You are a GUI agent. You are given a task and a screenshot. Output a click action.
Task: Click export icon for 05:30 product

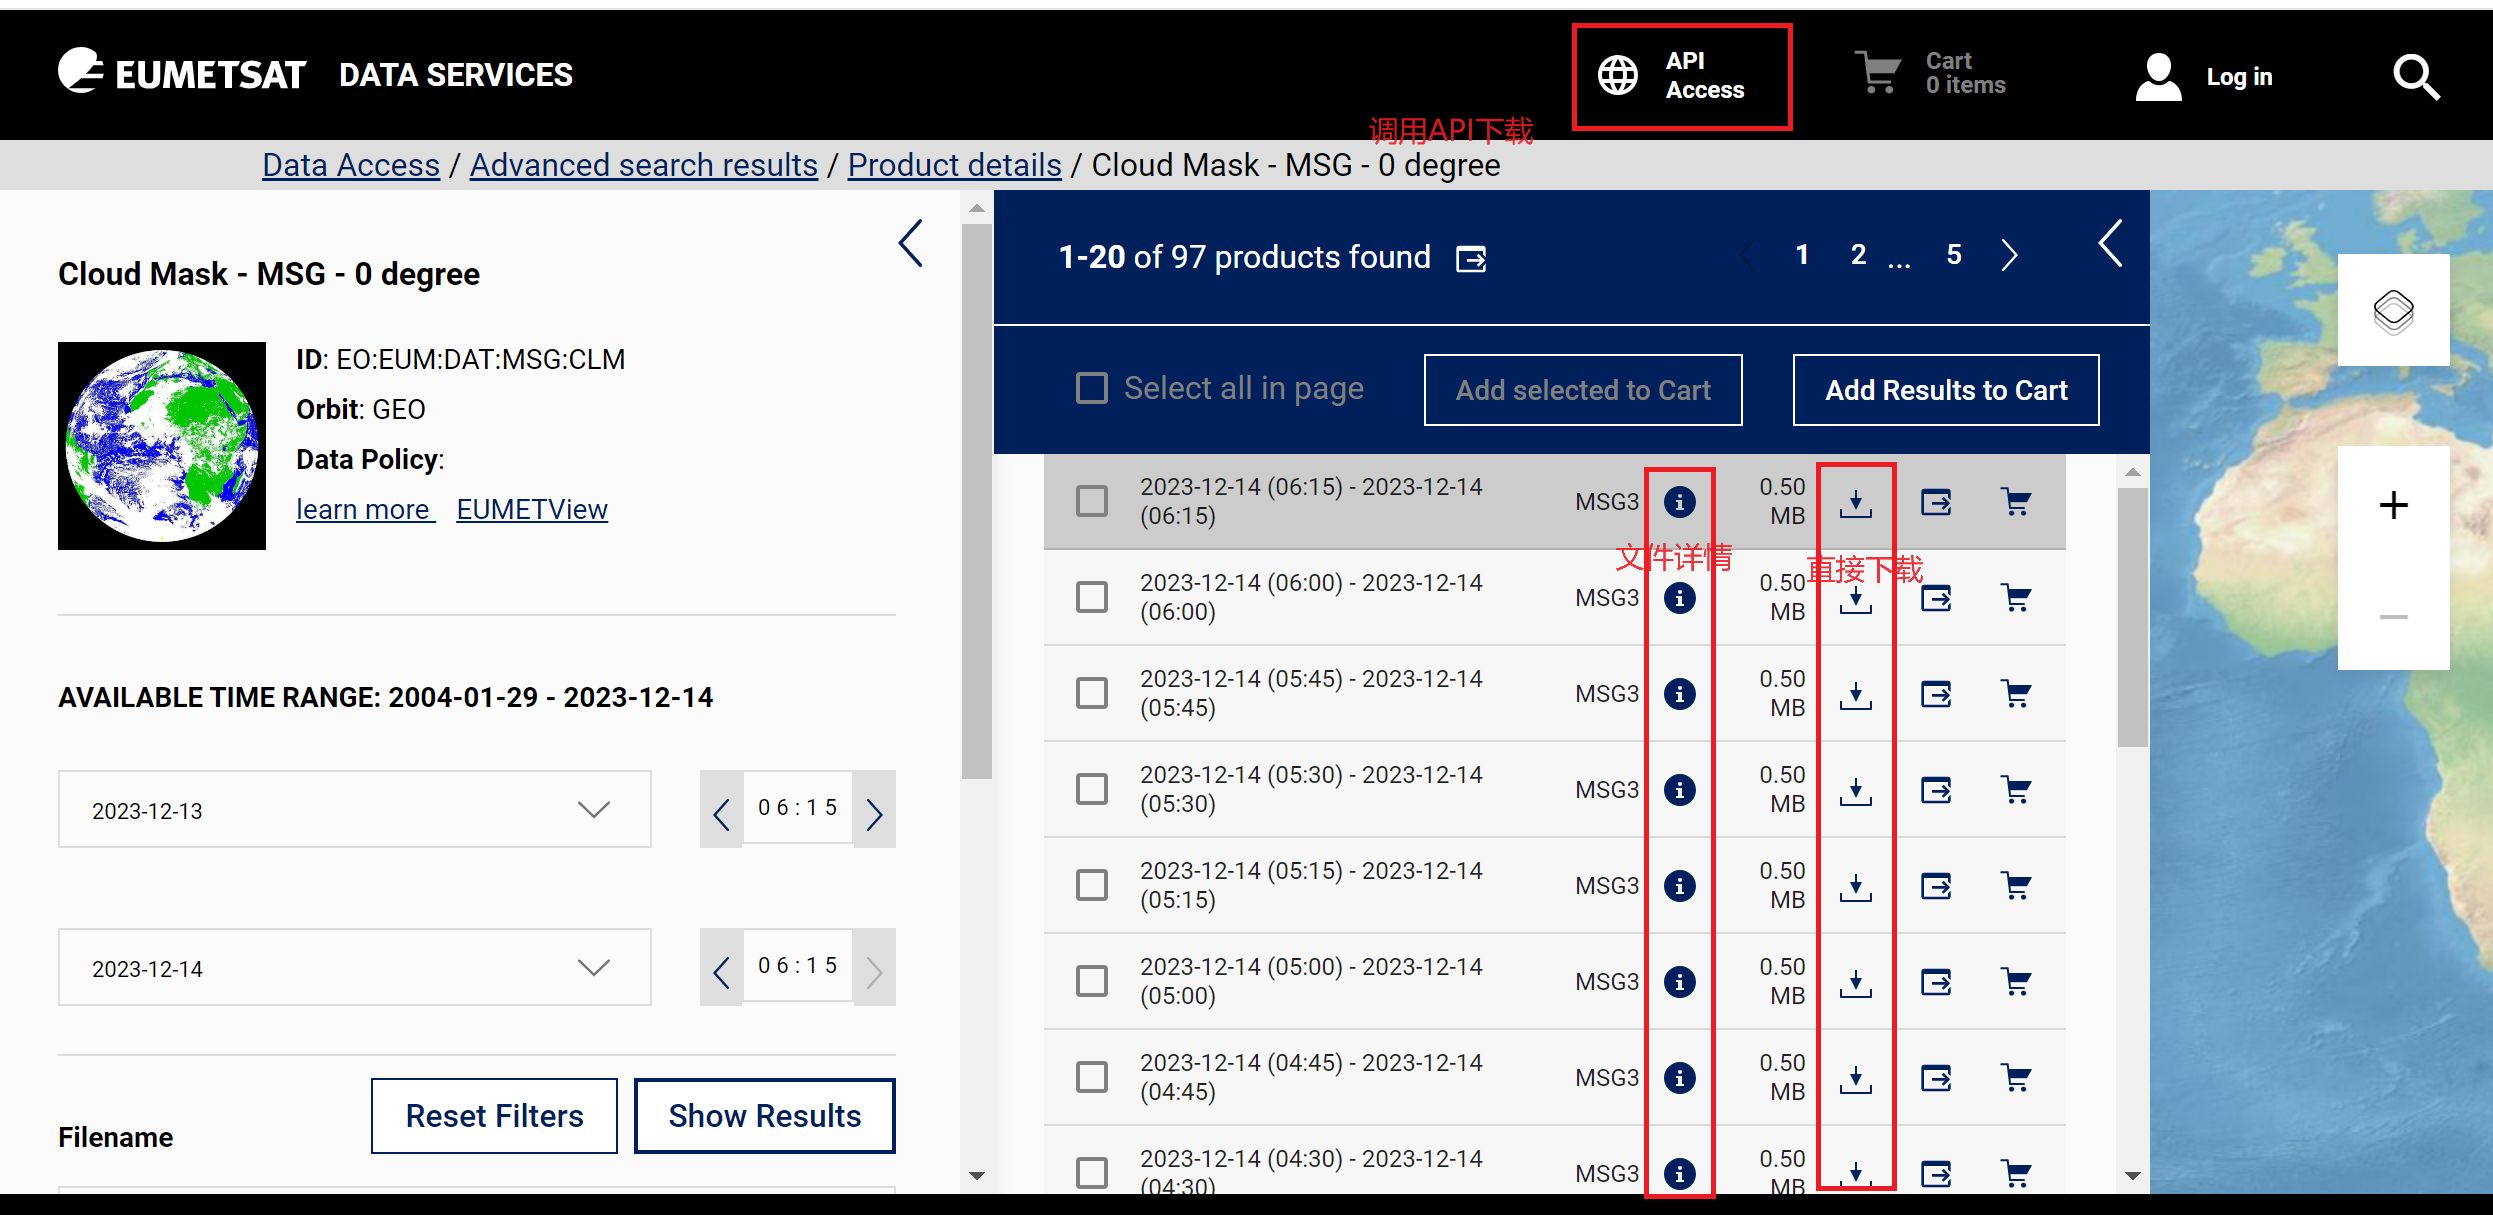[1936, 790]
